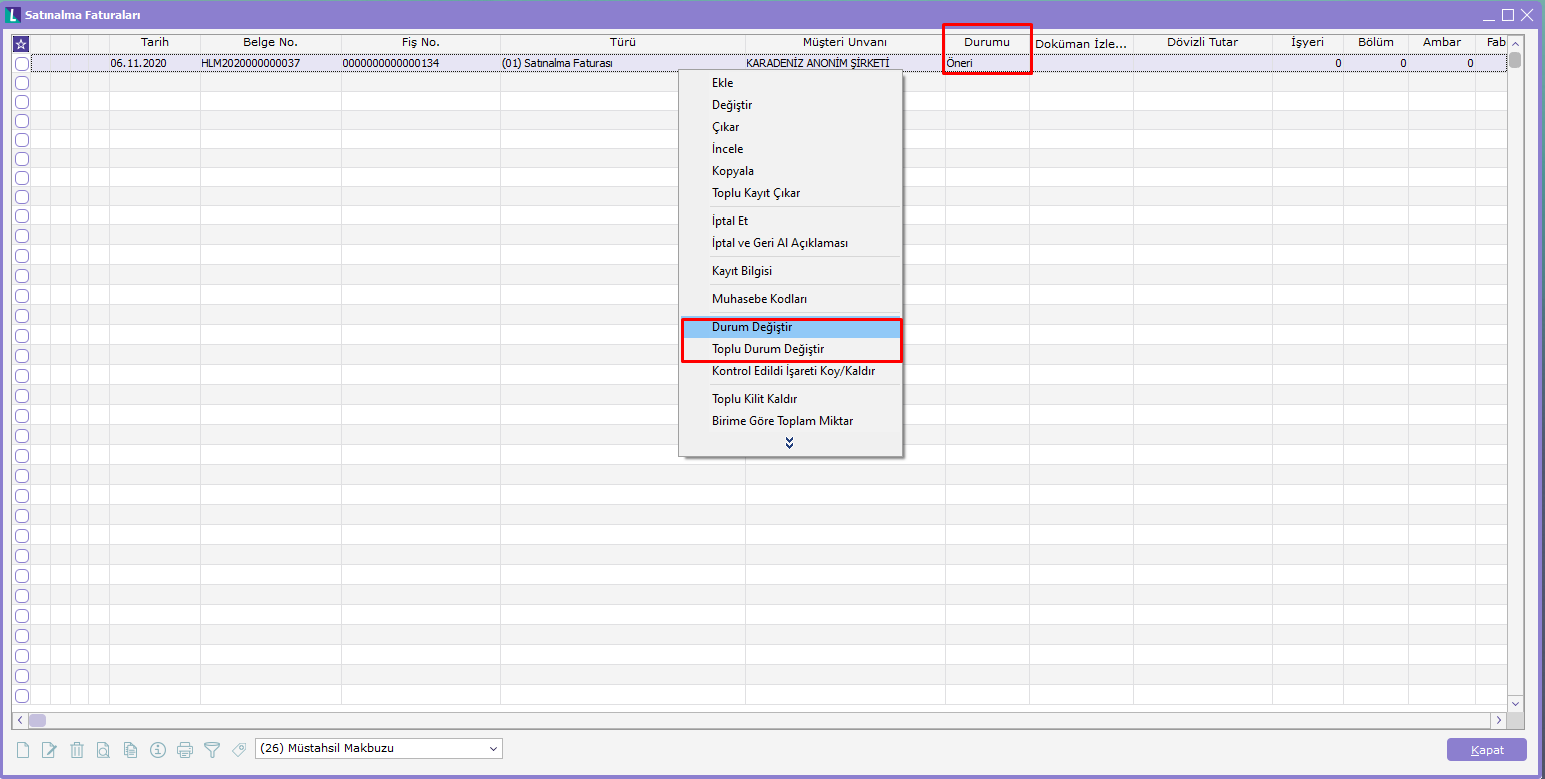
Task: Click the printer icon
Action: click(x=184, y=749)
